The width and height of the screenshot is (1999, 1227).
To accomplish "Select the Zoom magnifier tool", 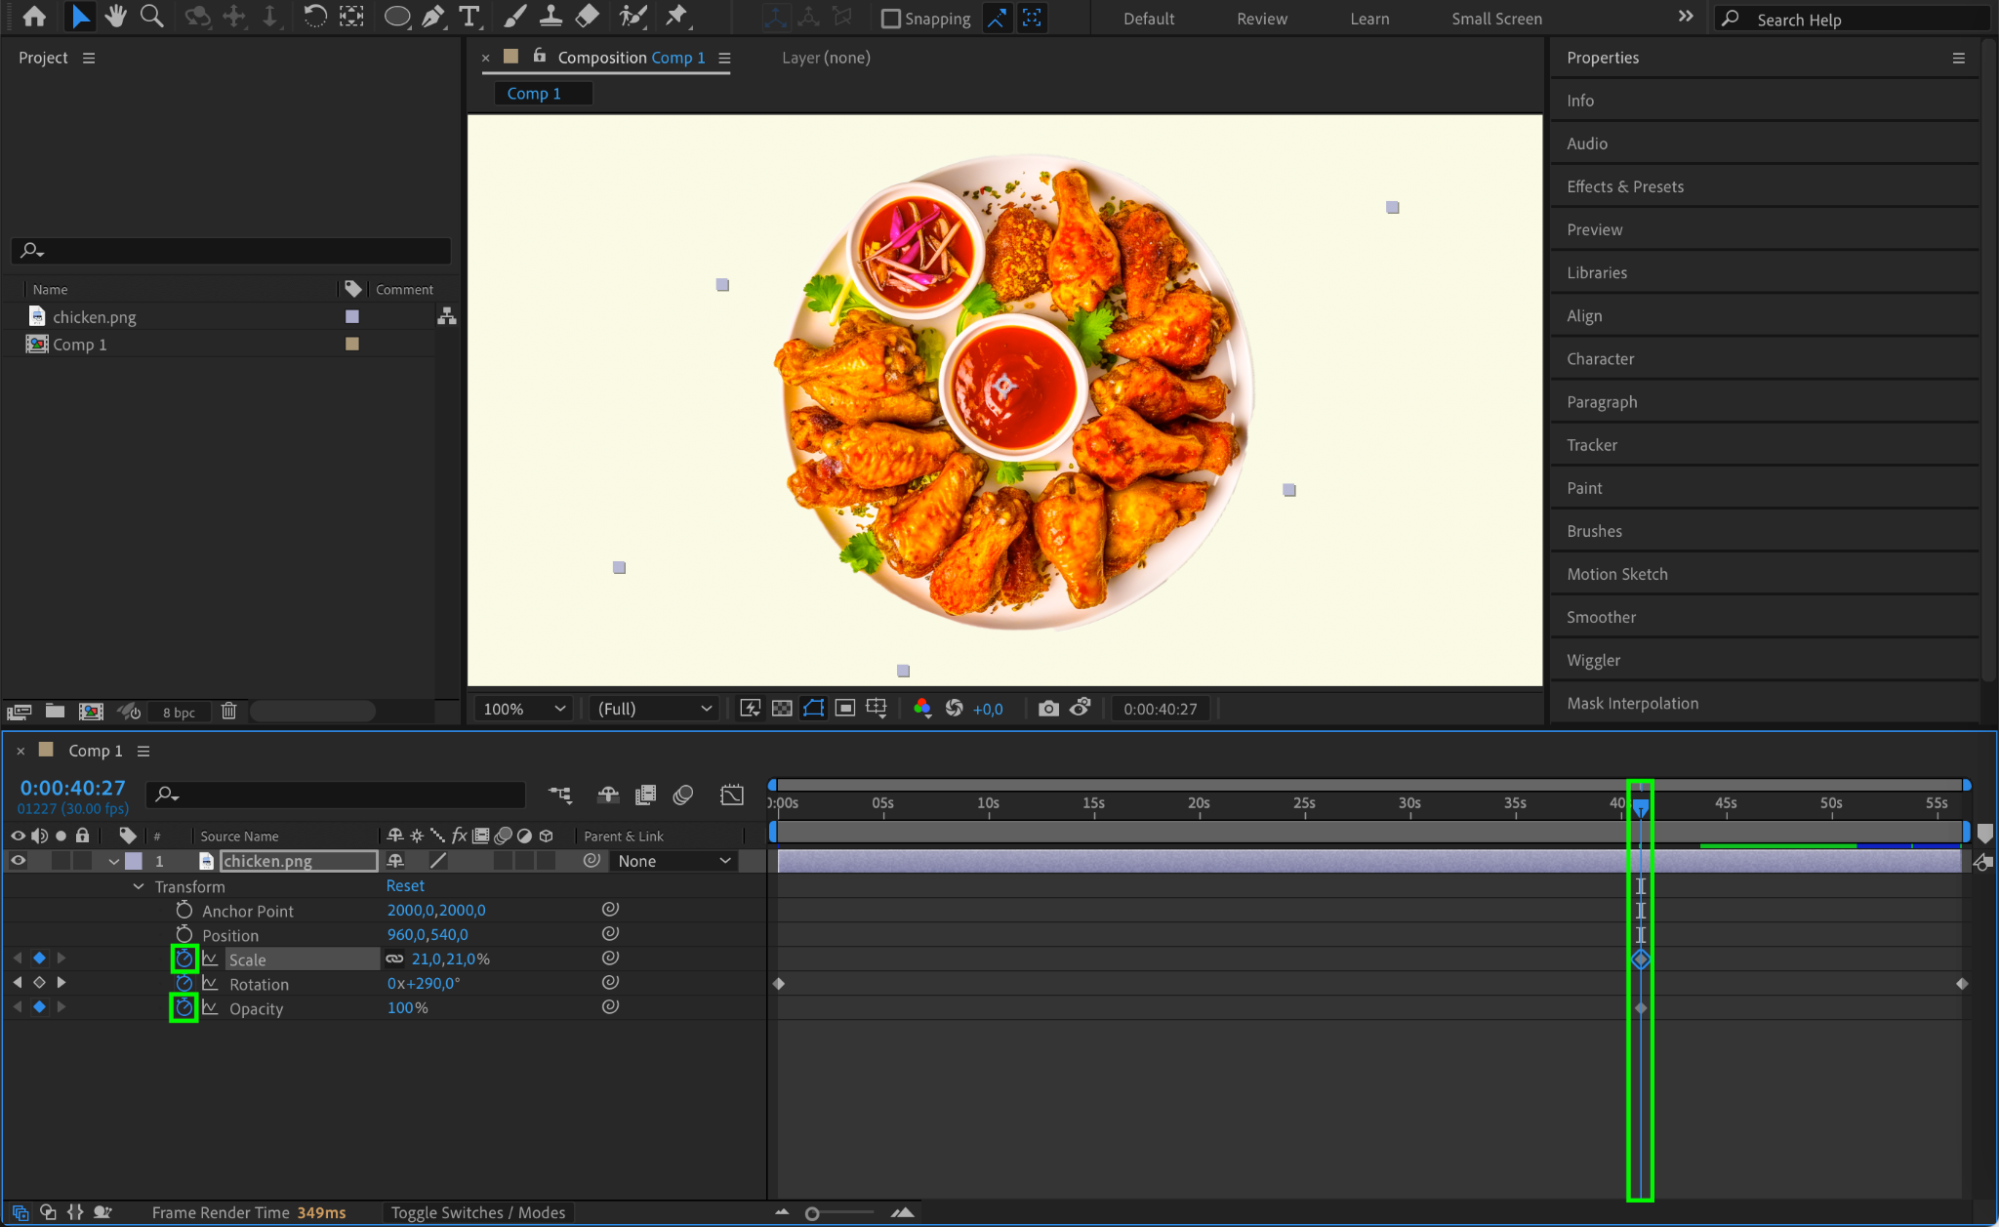I will tap(152, 16).
